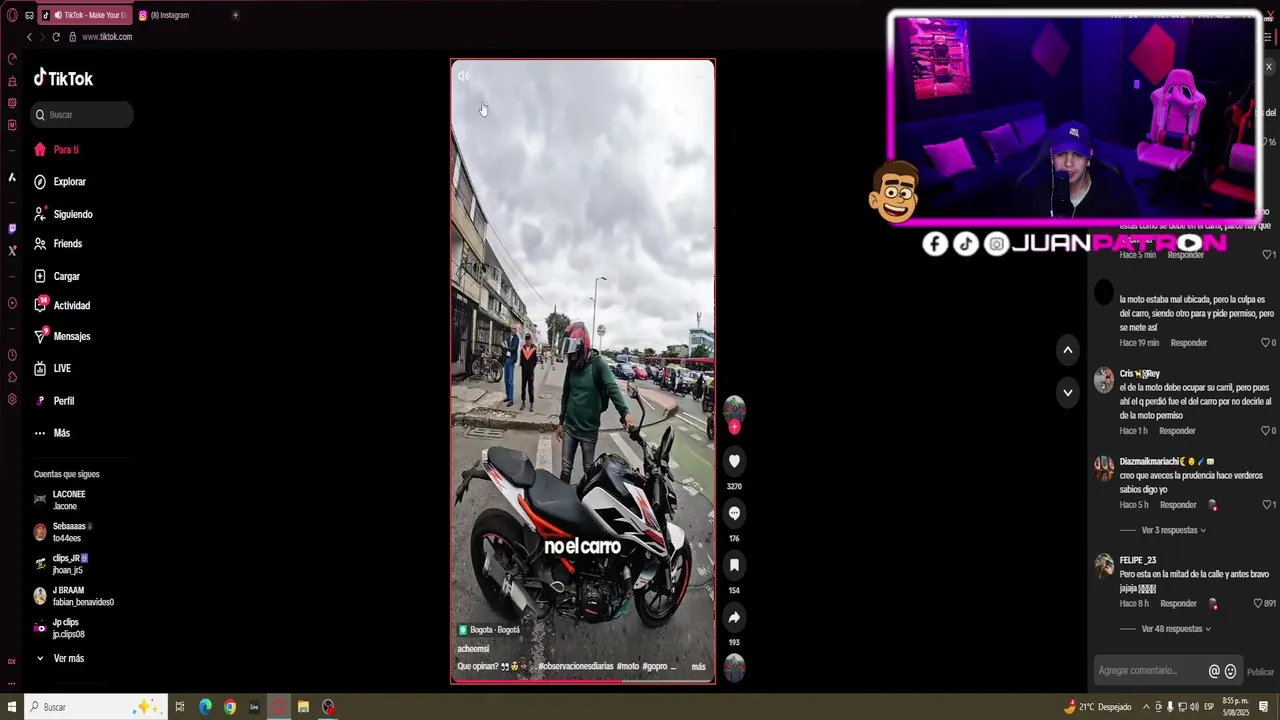The image size is (1280, 720).
Task: Focus the TikTok Buscar search field
Action: [82, 115]
